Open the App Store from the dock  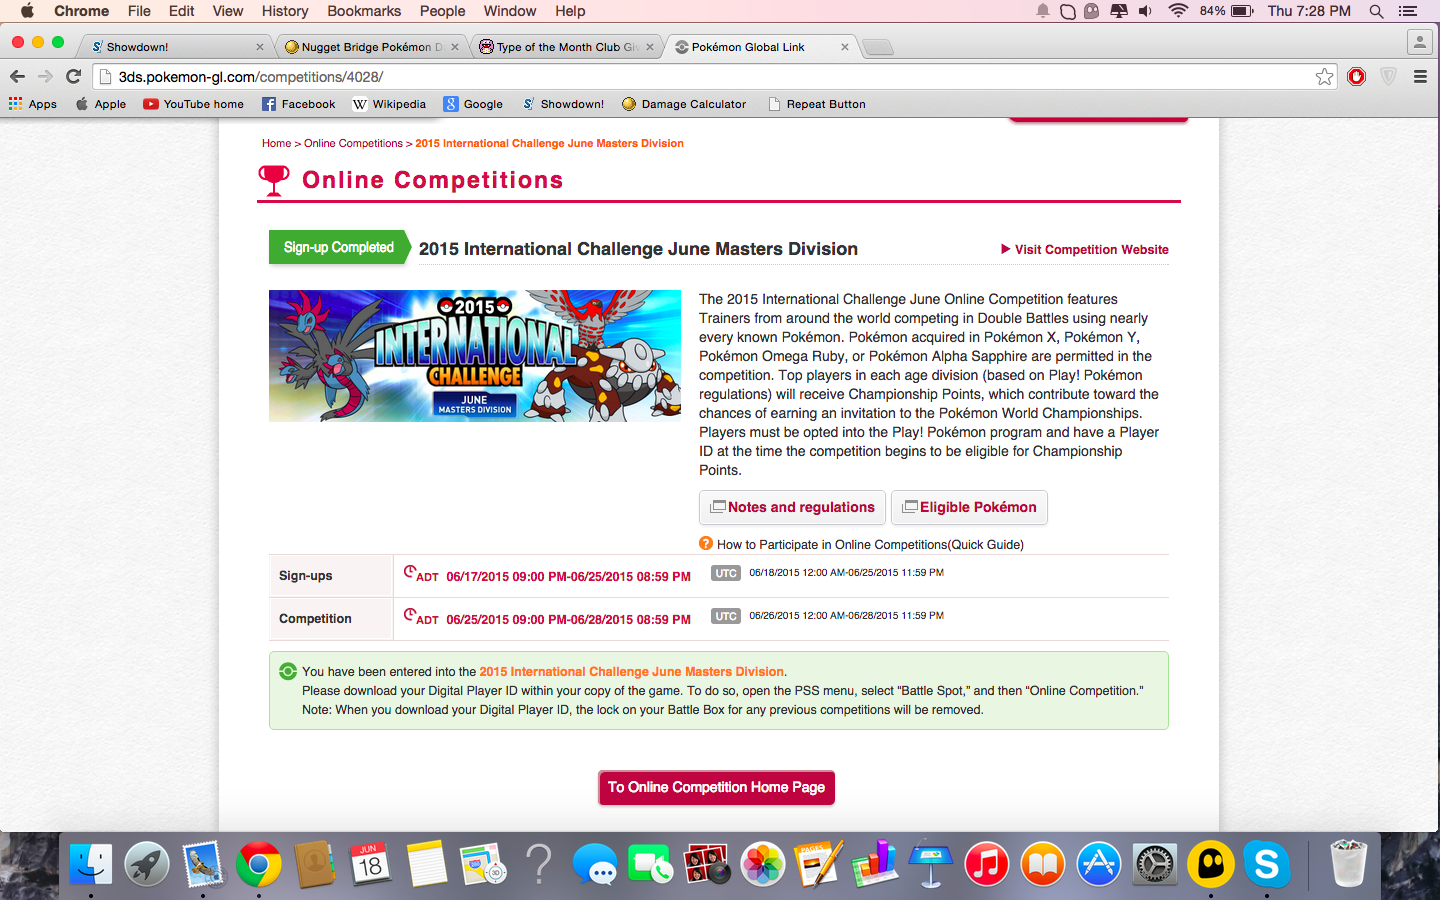coord(1099,864)
